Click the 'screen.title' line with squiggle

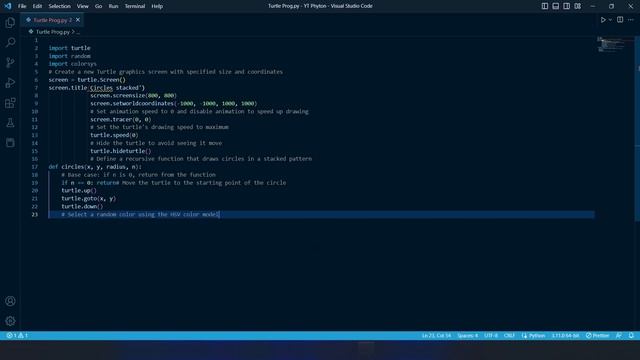97,88
